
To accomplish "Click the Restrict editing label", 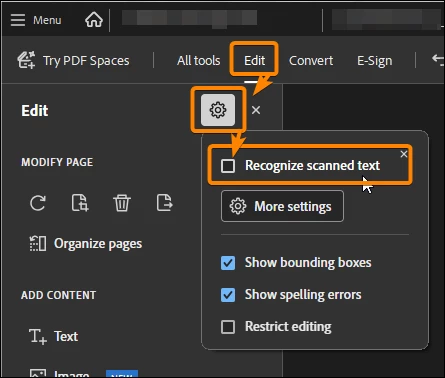I will point(288,327).
